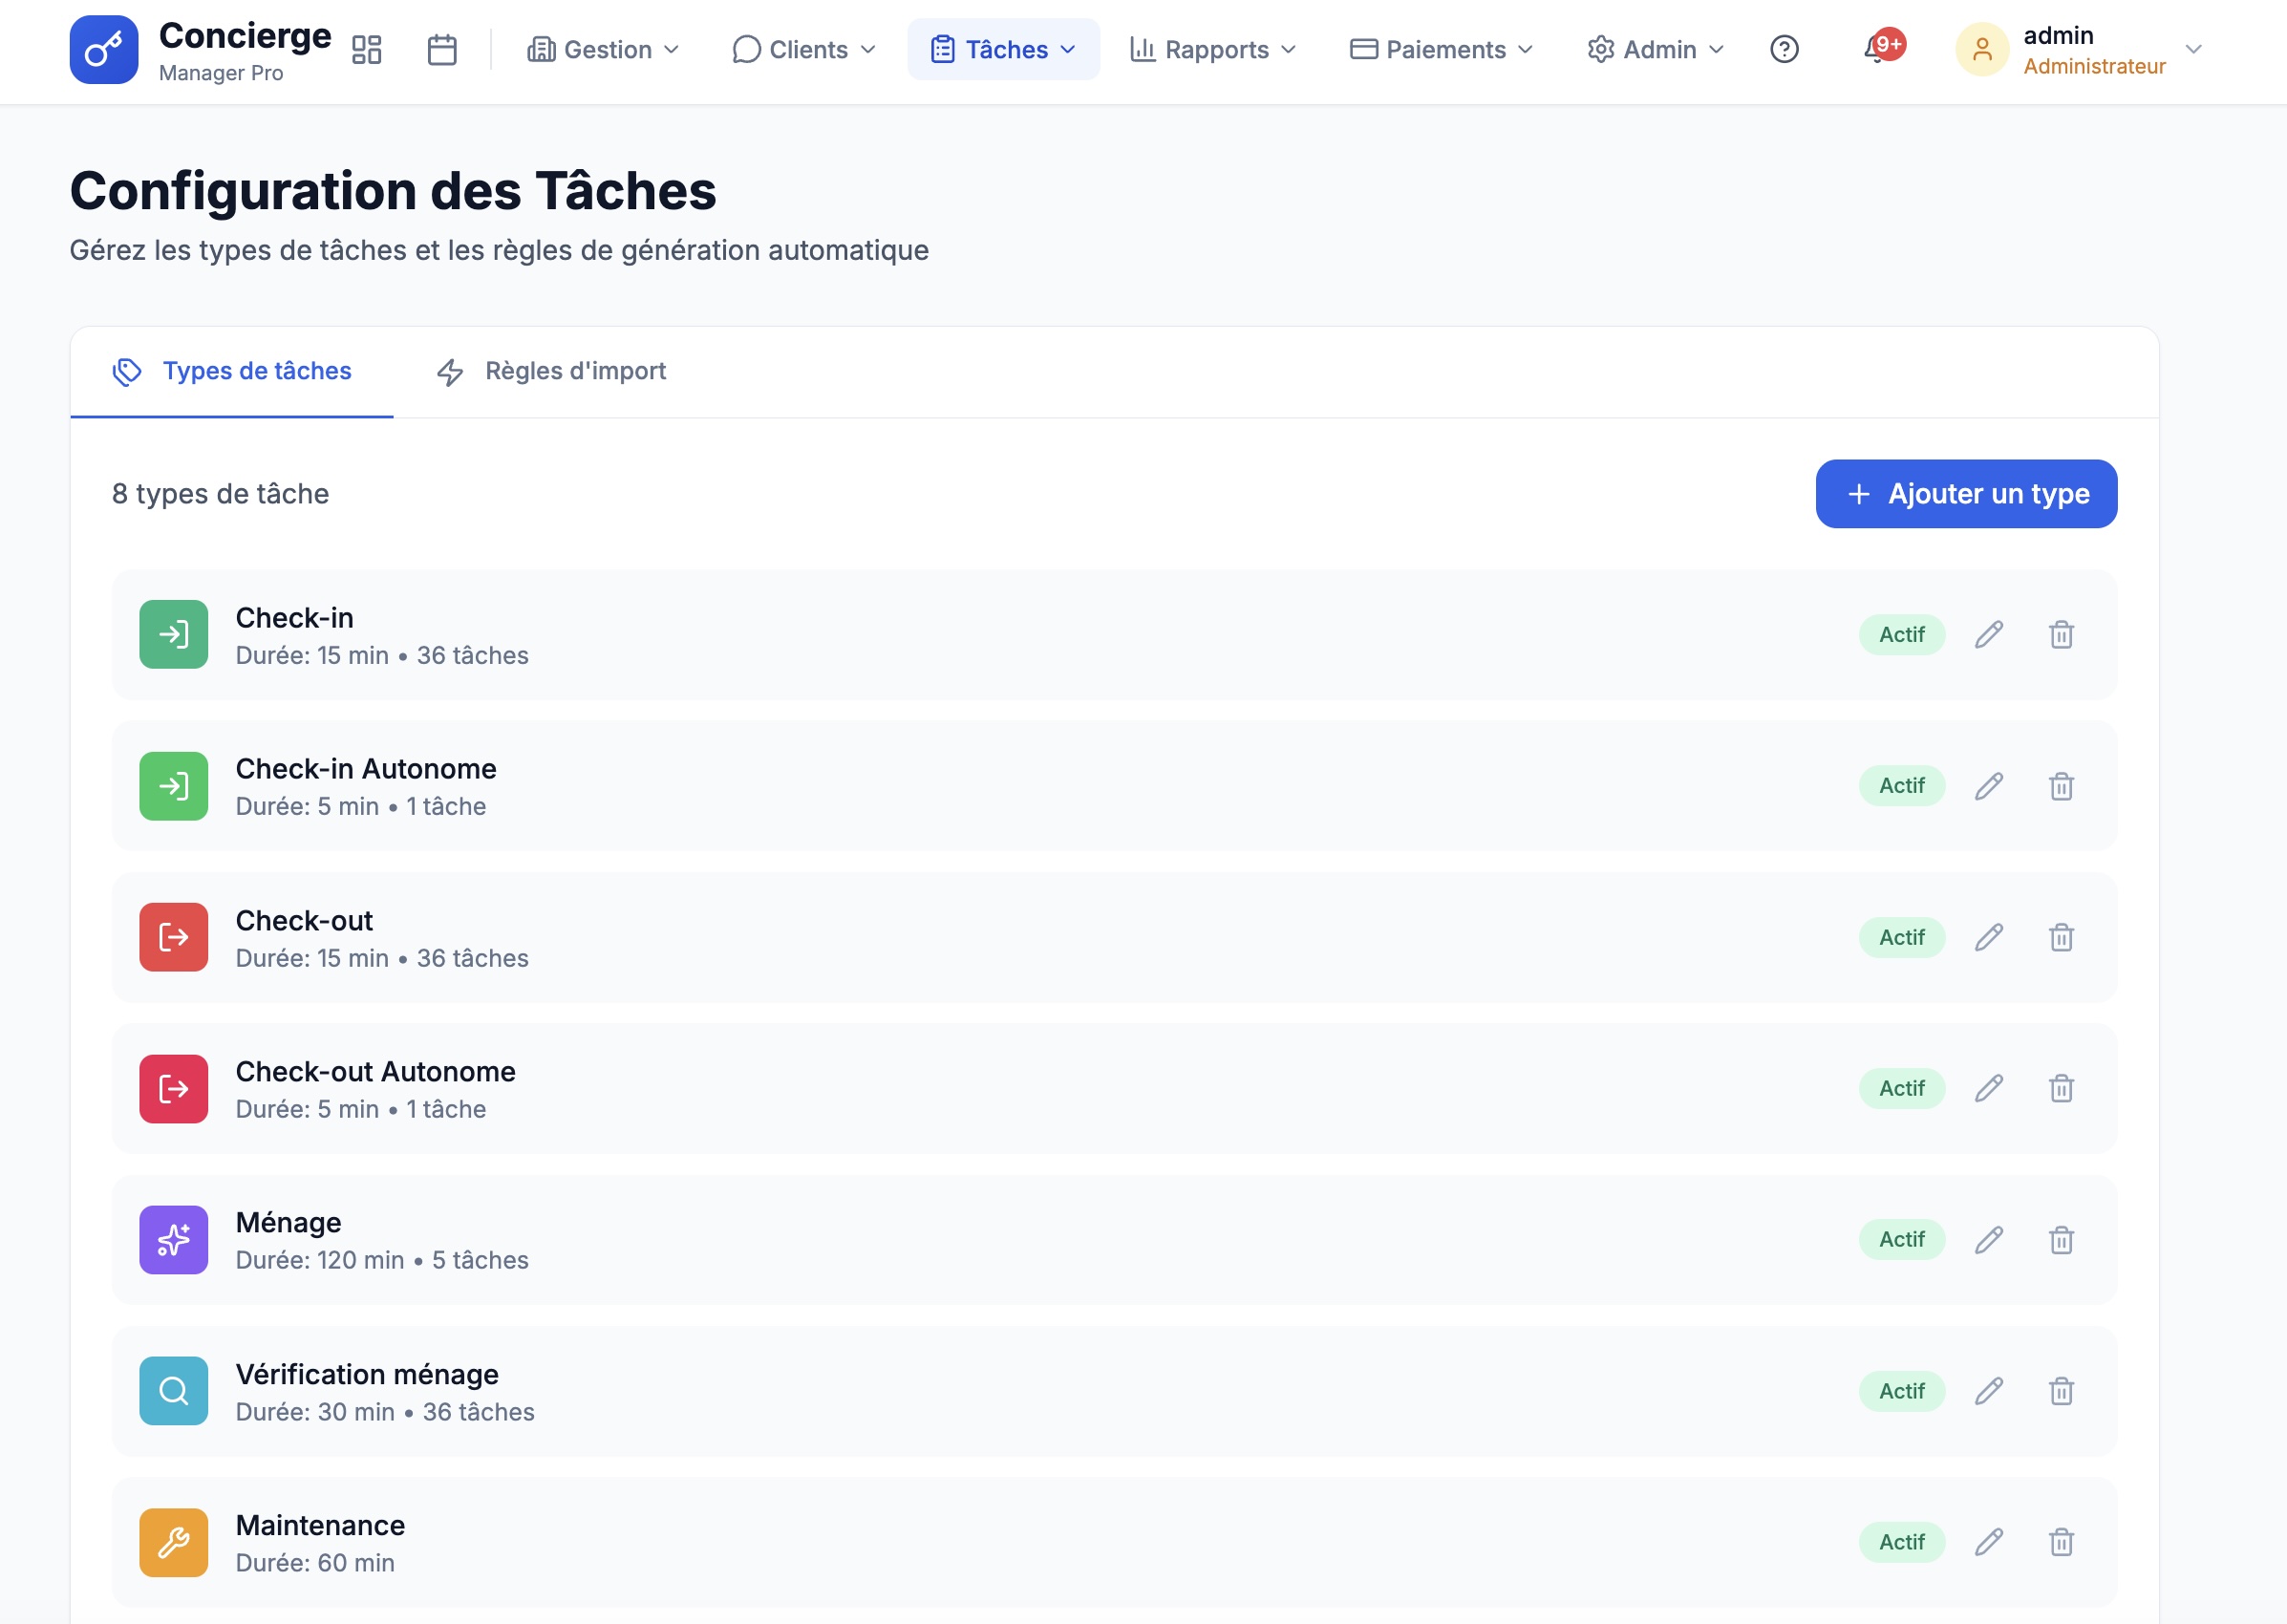The width and height of the screenshot is (2287, 1624).
Task: Switch to the Règles d'import tab
Action: pos(575,371)
